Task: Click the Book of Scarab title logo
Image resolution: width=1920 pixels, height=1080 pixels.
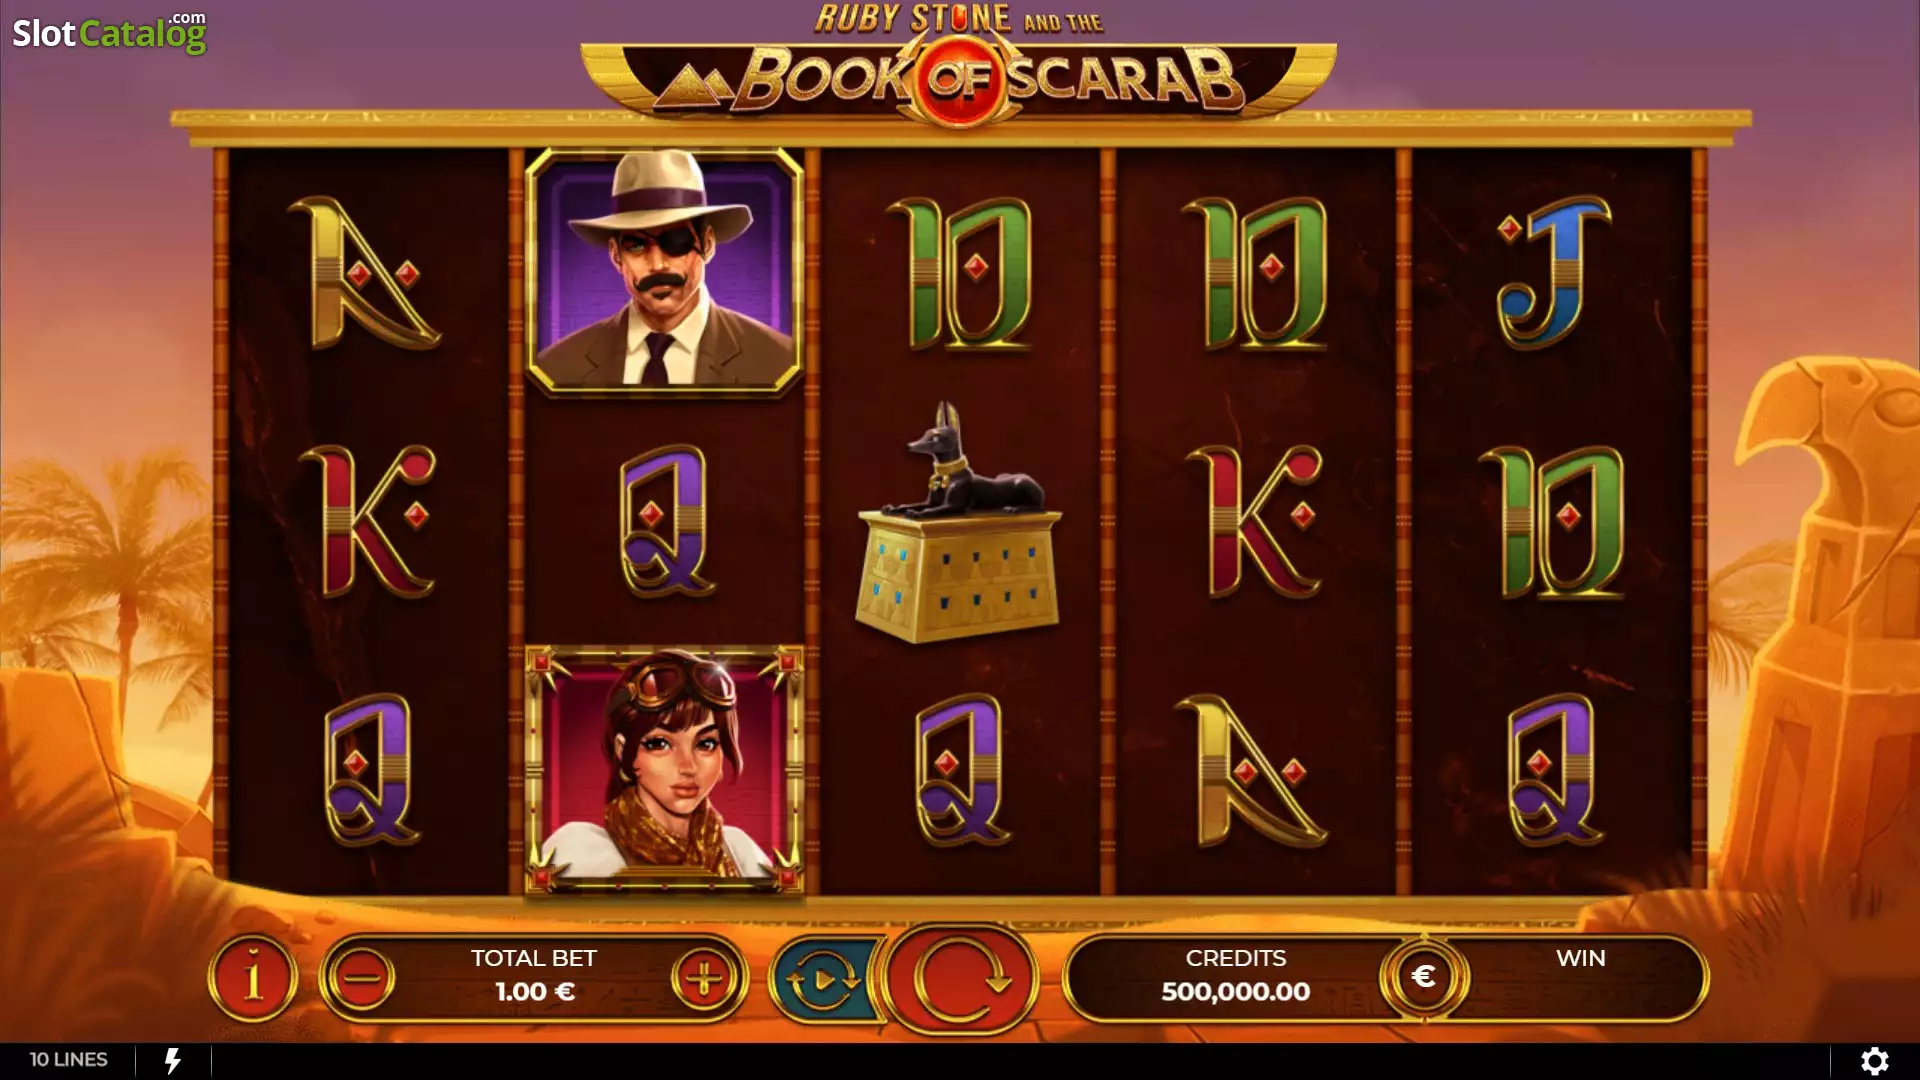Action: [x=959, y=66]
